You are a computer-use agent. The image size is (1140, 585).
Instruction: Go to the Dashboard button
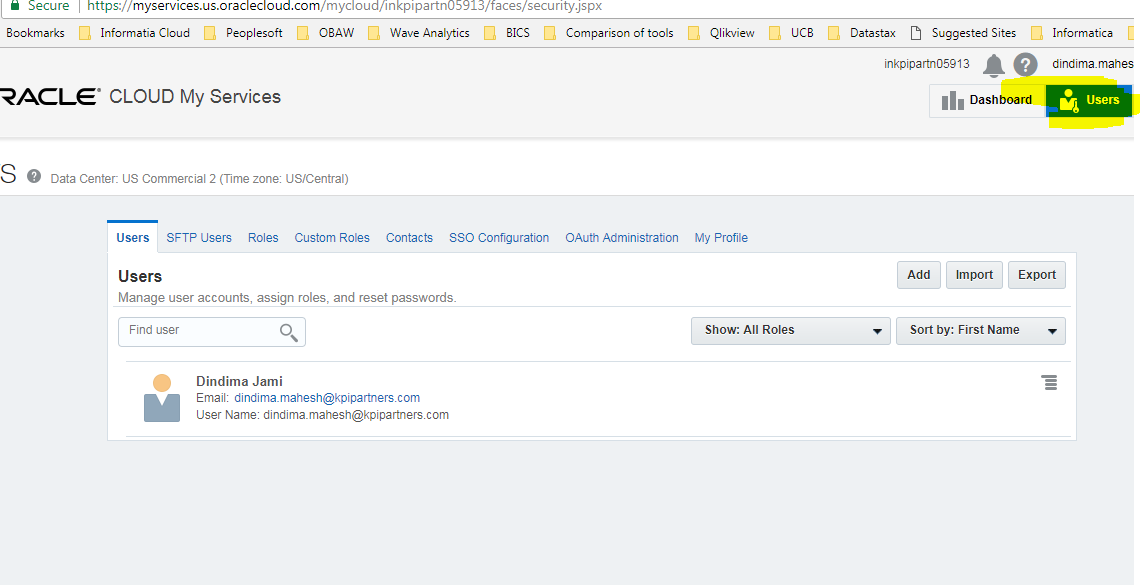(987, 100)
